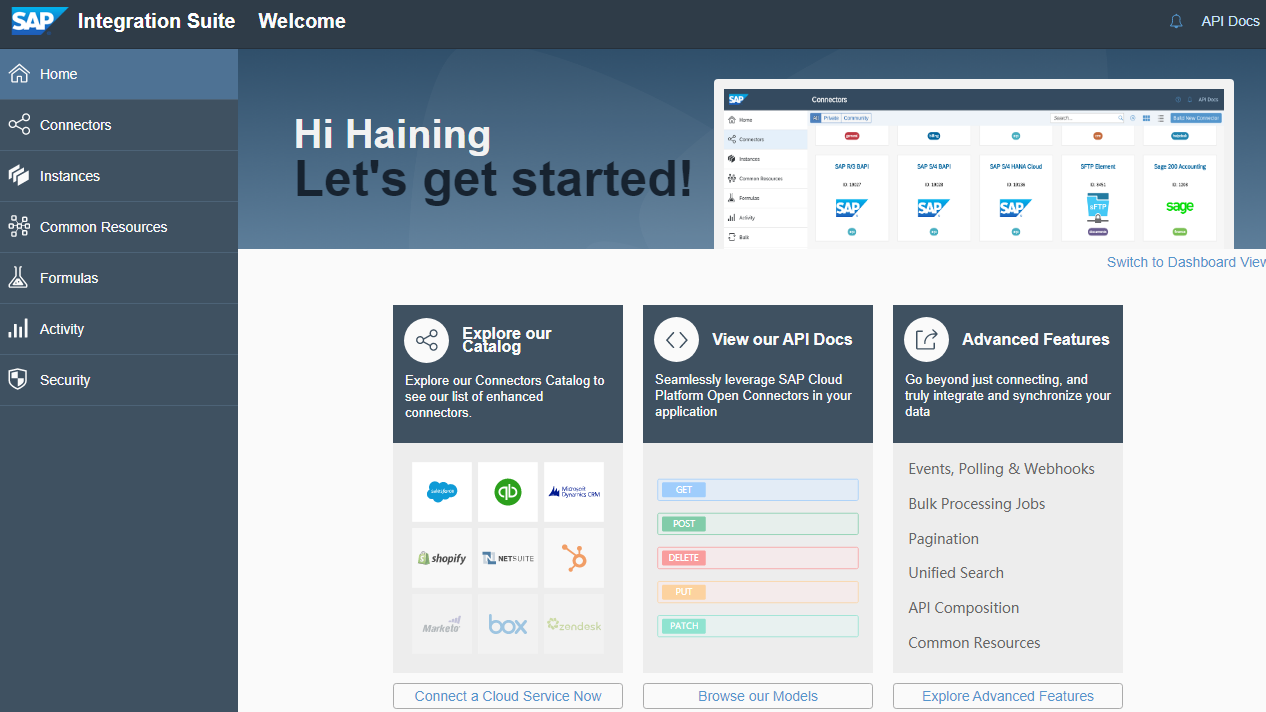Click the Activity bar-chart icon in sidebar
Viewport: 1266px width, 712px height.
click(18, 329)
